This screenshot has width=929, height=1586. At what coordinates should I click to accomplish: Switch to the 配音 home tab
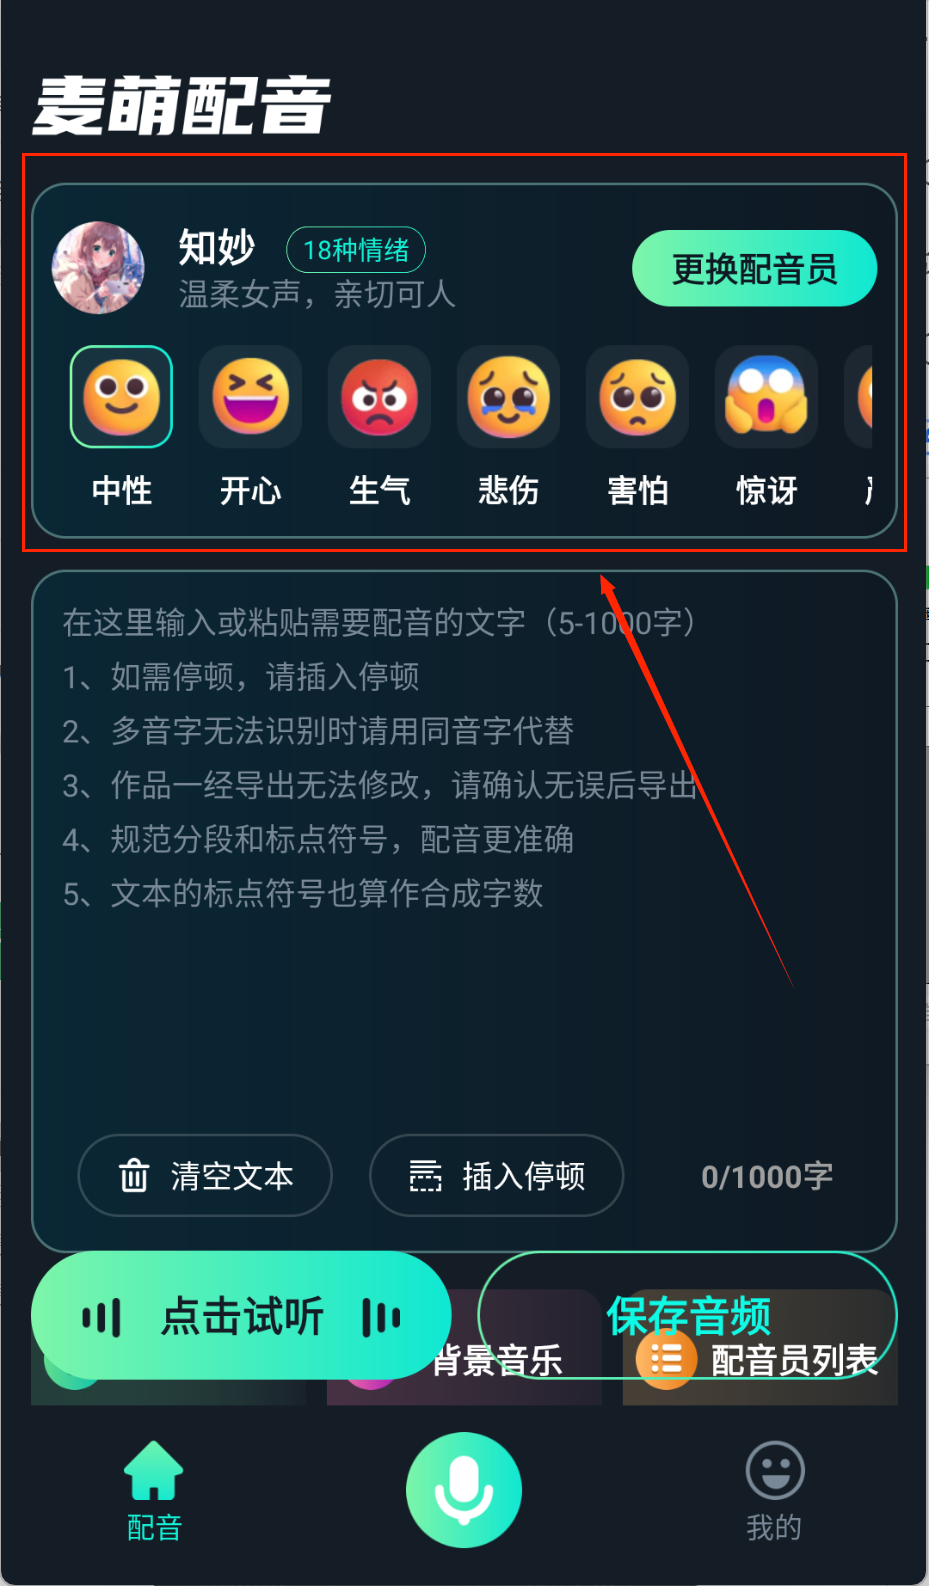(154, 1491)
